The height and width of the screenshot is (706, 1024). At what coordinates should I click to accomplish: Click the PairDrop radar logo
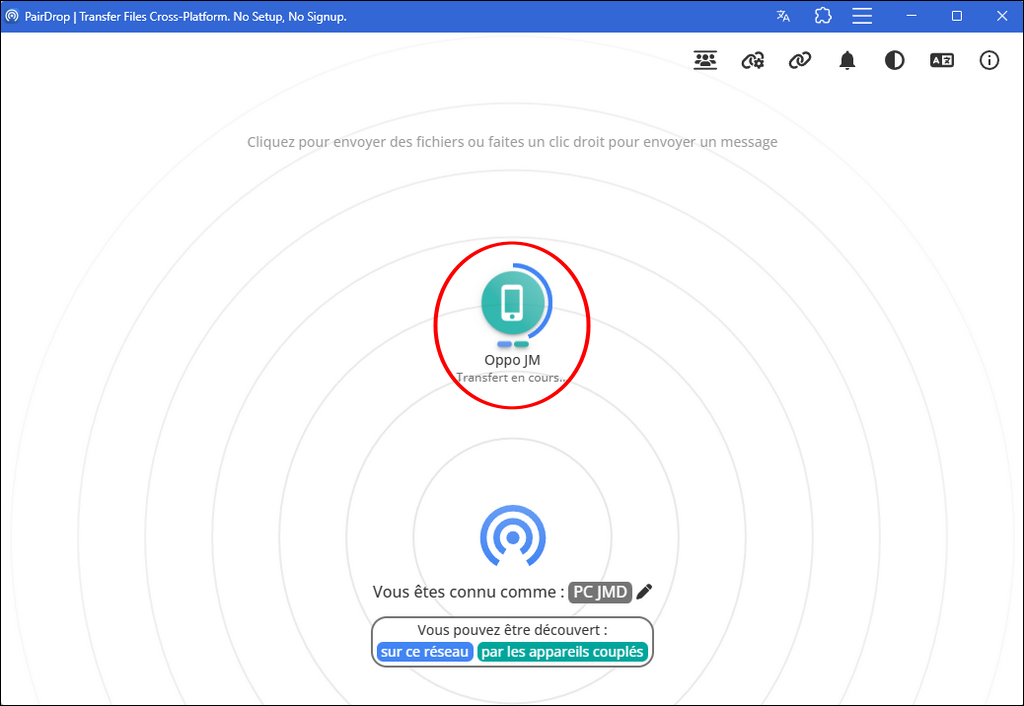[x=512, y=537]
